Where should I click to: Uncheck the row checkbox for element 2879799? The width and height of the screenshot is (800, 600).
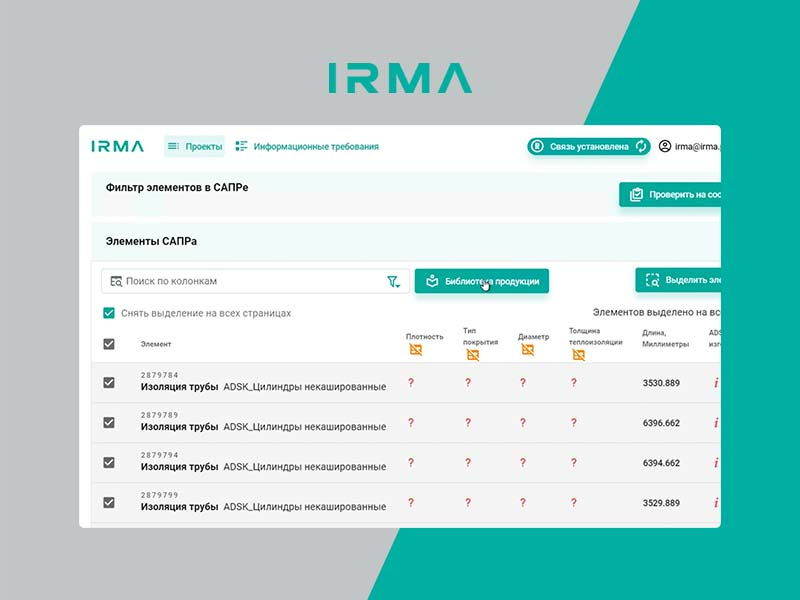pos(109,502)
